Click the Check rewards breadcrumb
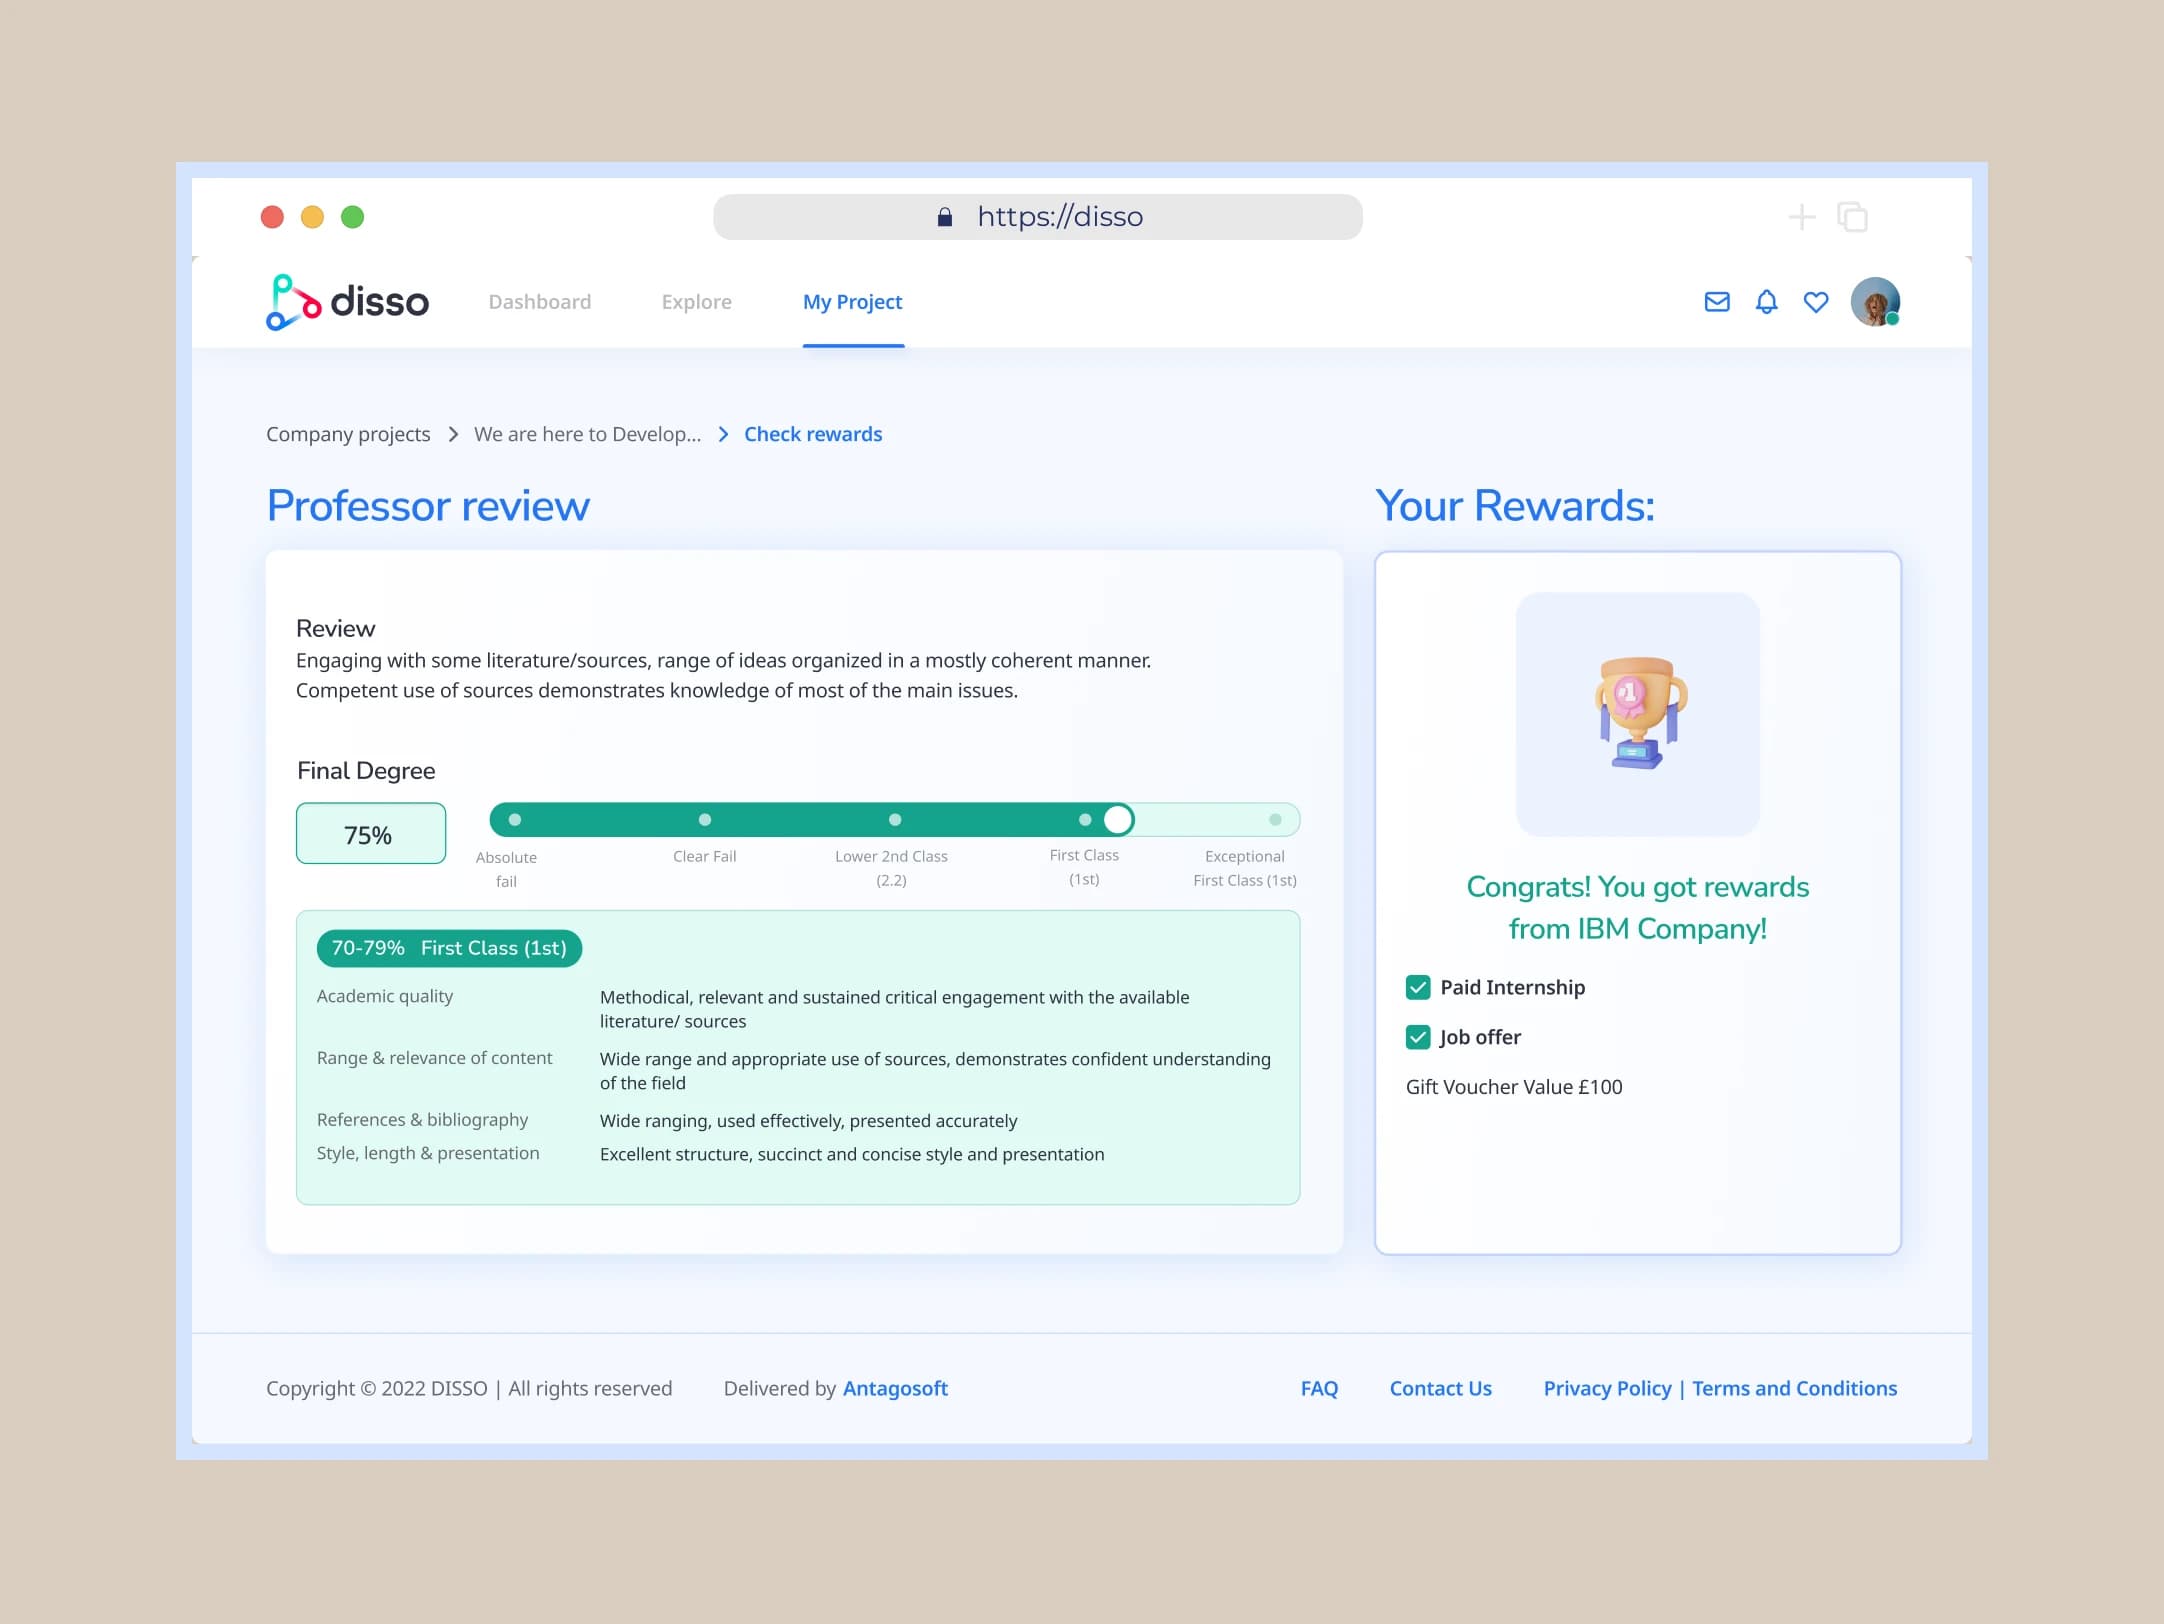The image size is (2164, 1624). (813, 434)
